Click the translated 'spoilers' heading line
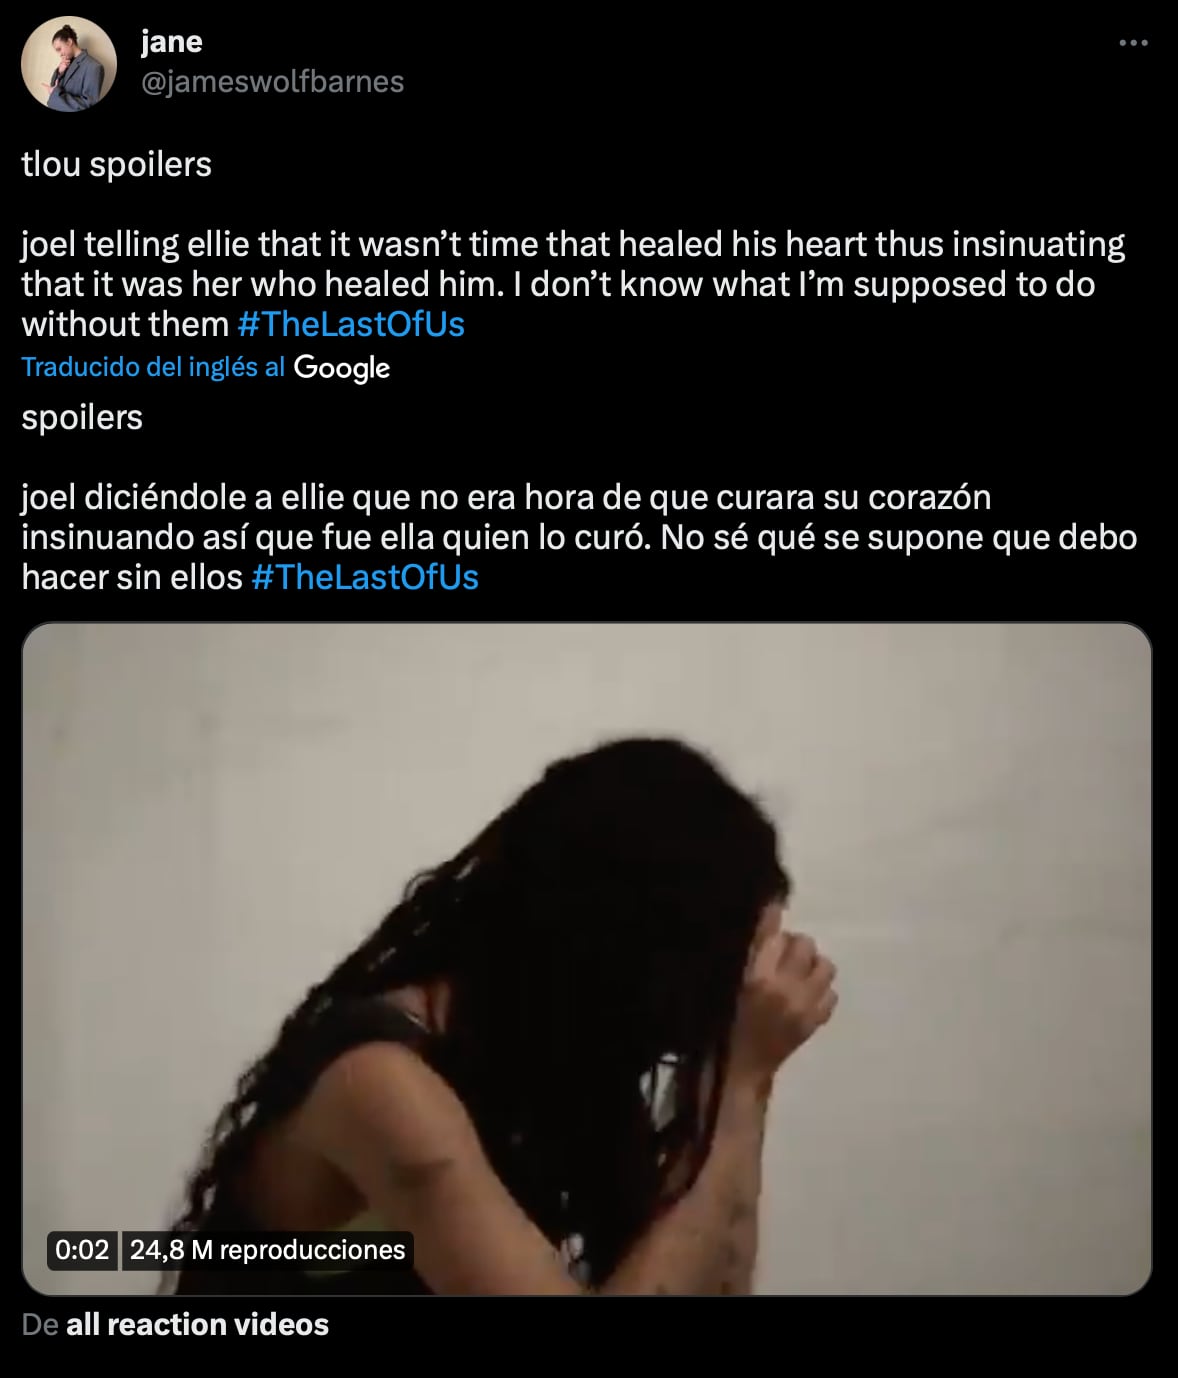Image resolution: width=1178 pixels, height=1378 pixels. 82,418
